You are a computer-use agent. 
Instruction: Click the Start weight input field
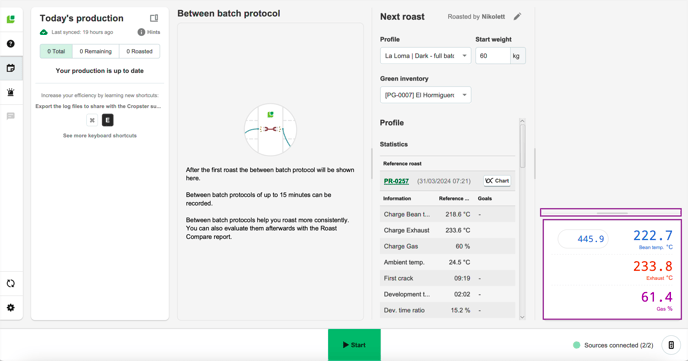point(493,56)
